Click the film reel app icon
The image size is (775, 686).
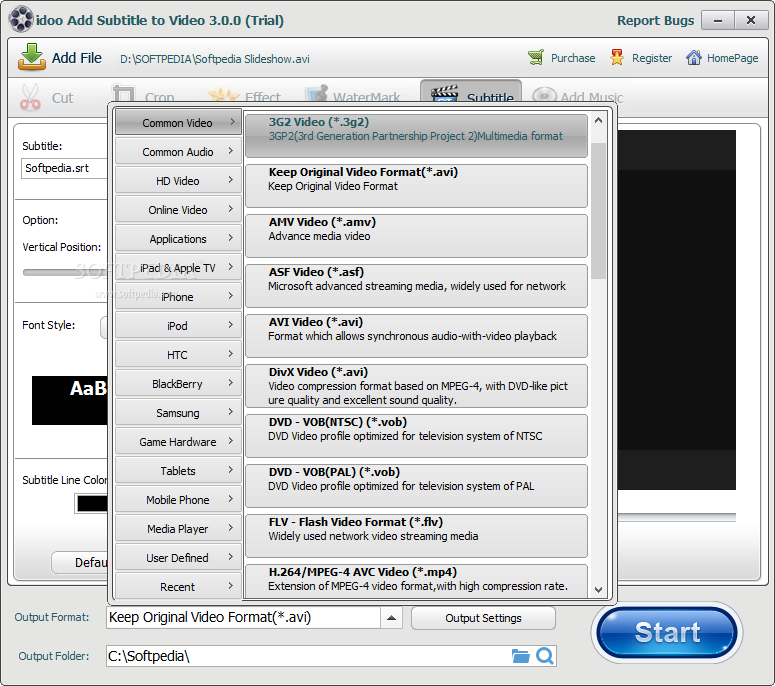coord(21,19)
